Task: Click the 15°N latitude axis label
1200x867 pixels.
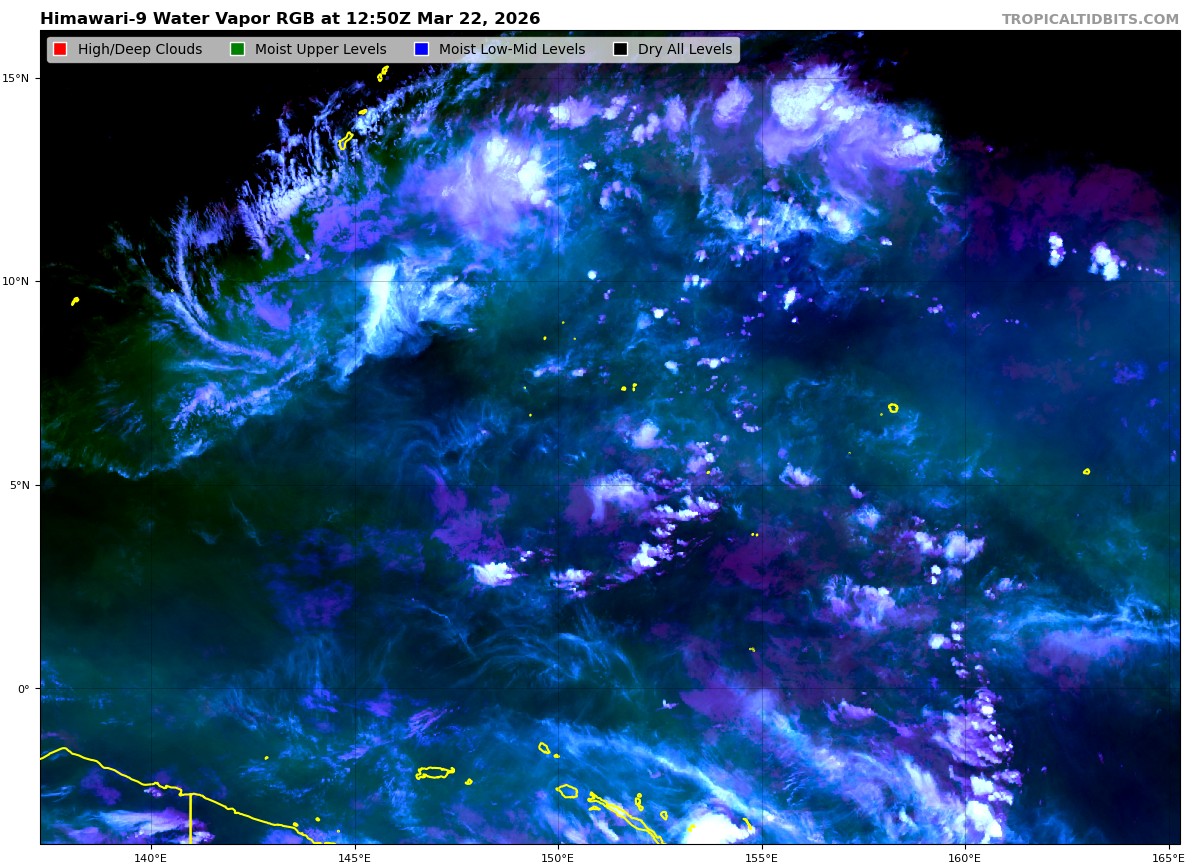Action: [20, 78]
